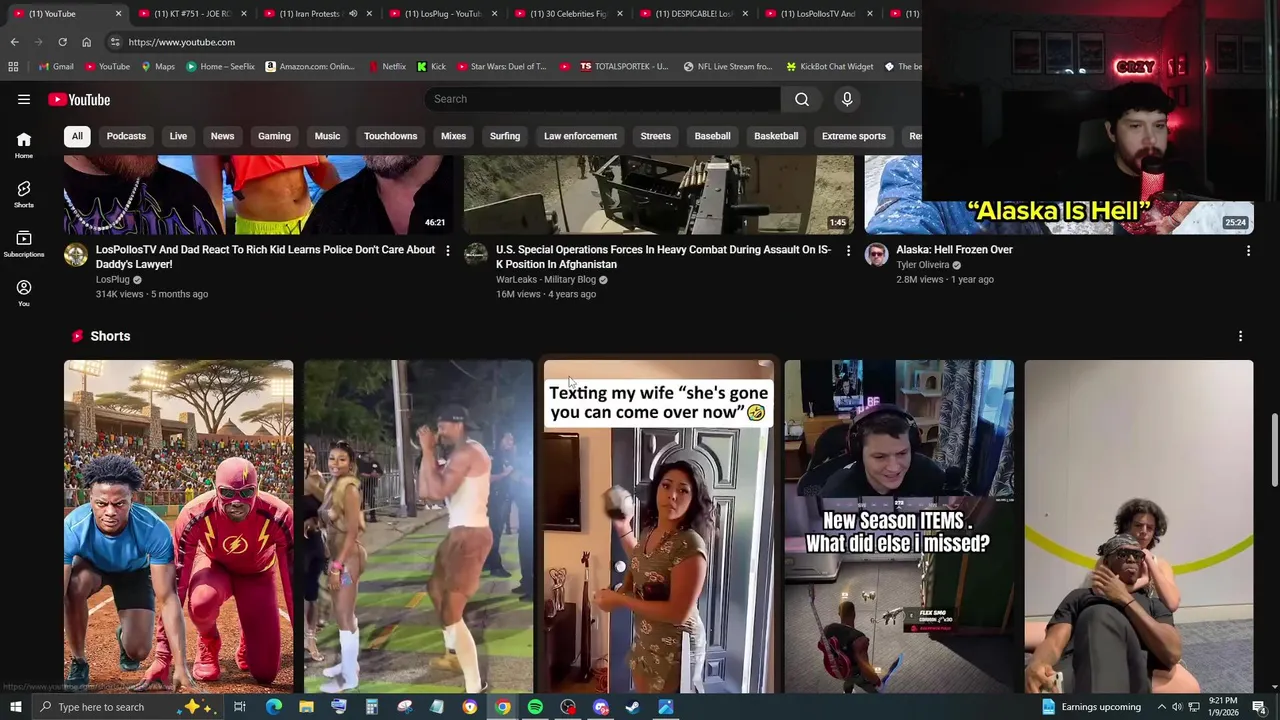Open the Flash runner Short thumbnail
This screenshot has height=720, width=1280.
pos(179,526)
